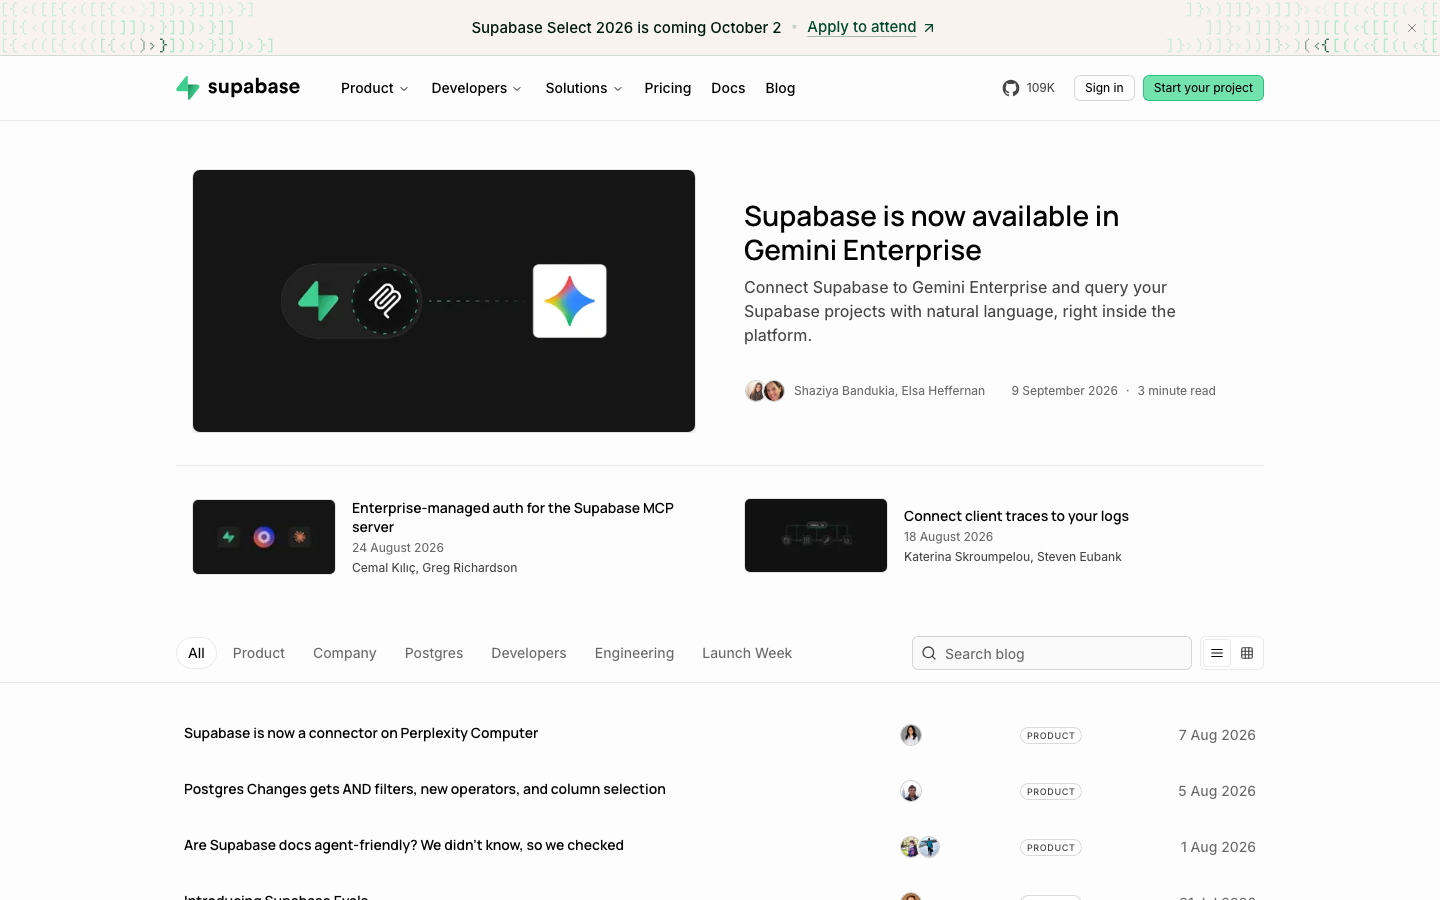Image resolution: width=1440 pixels, height=900 pixels.
Task: Click the client traces post thumbnail
Action: [816, 535]
